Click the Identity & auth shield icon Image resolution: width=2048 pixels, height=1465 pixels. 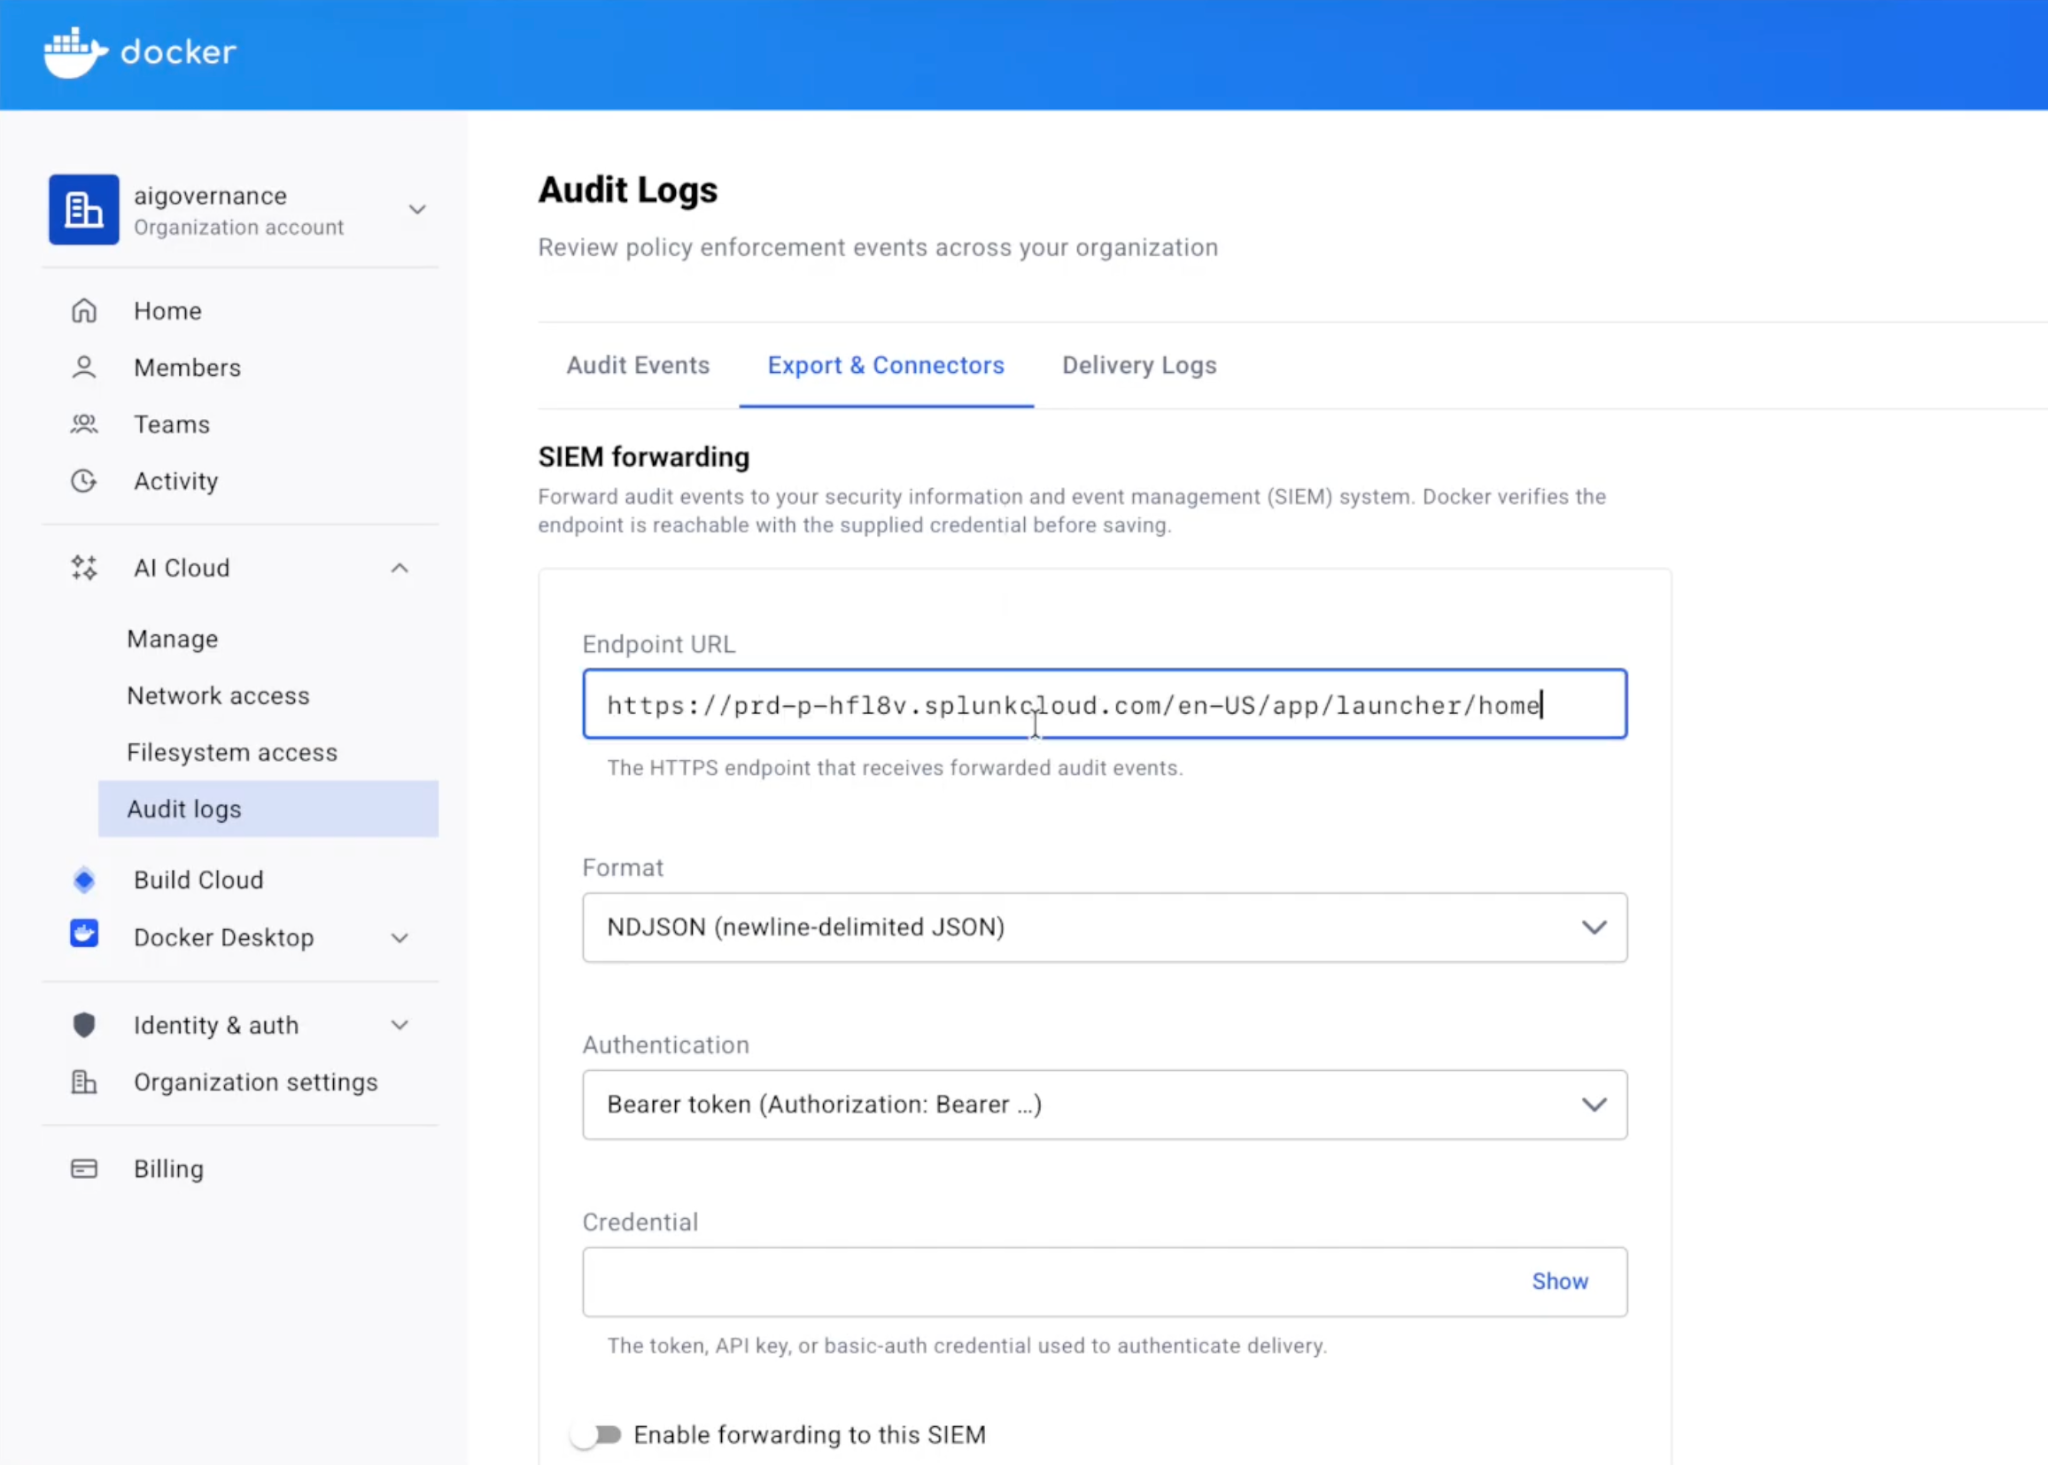coord(84,1025)
